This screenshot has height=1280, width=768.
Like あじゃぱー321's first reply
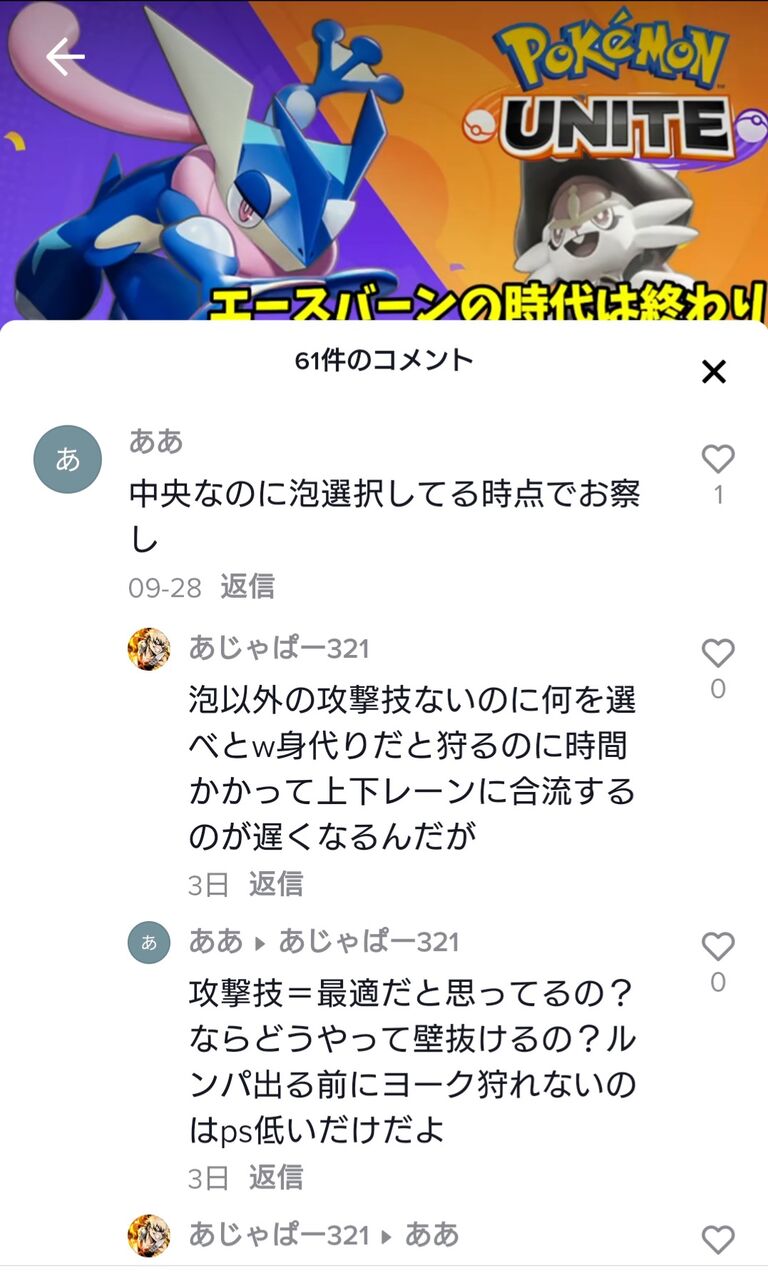pos(717,653)
